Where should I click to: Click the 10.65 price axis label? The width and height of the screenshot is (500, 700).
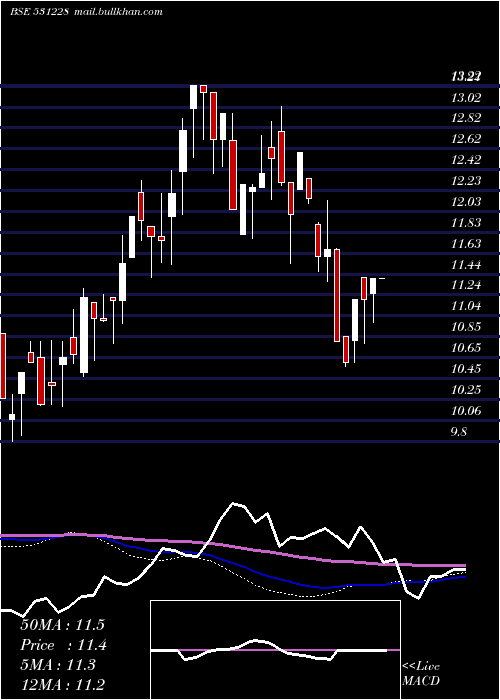click(466, 347)
